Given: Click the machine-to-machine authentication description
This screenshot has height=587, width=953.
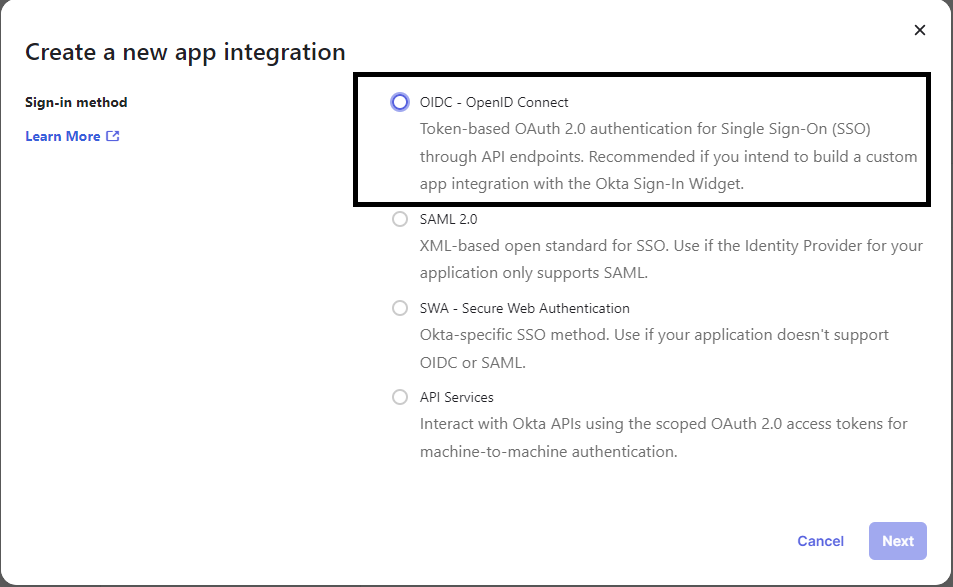Looking at the screenshot, I should (x=548, y=451).
